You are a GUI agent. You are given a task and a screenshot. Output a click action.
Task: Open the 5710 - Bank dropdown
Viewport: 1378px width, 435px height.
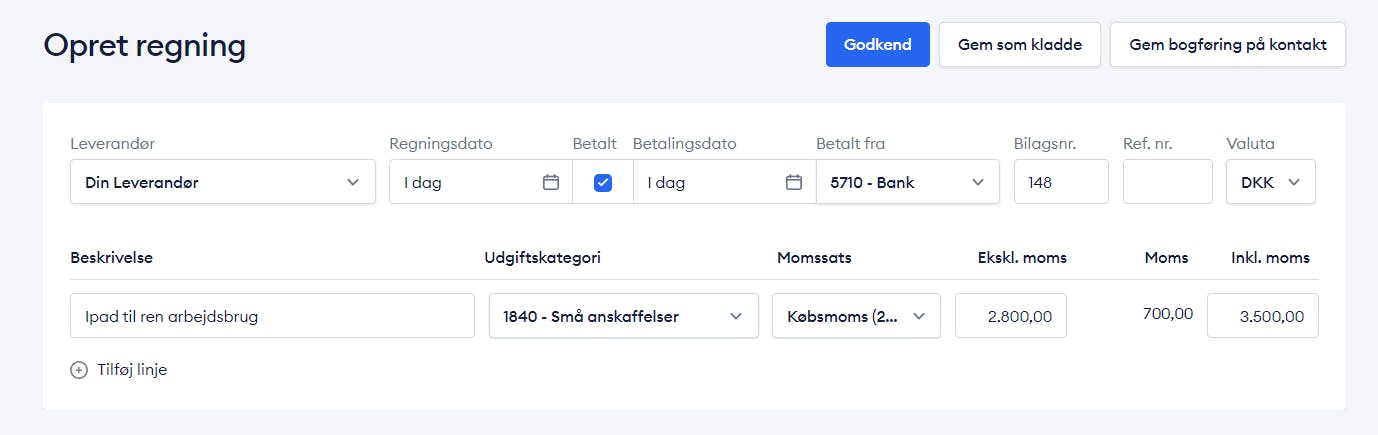coord(908,182)
